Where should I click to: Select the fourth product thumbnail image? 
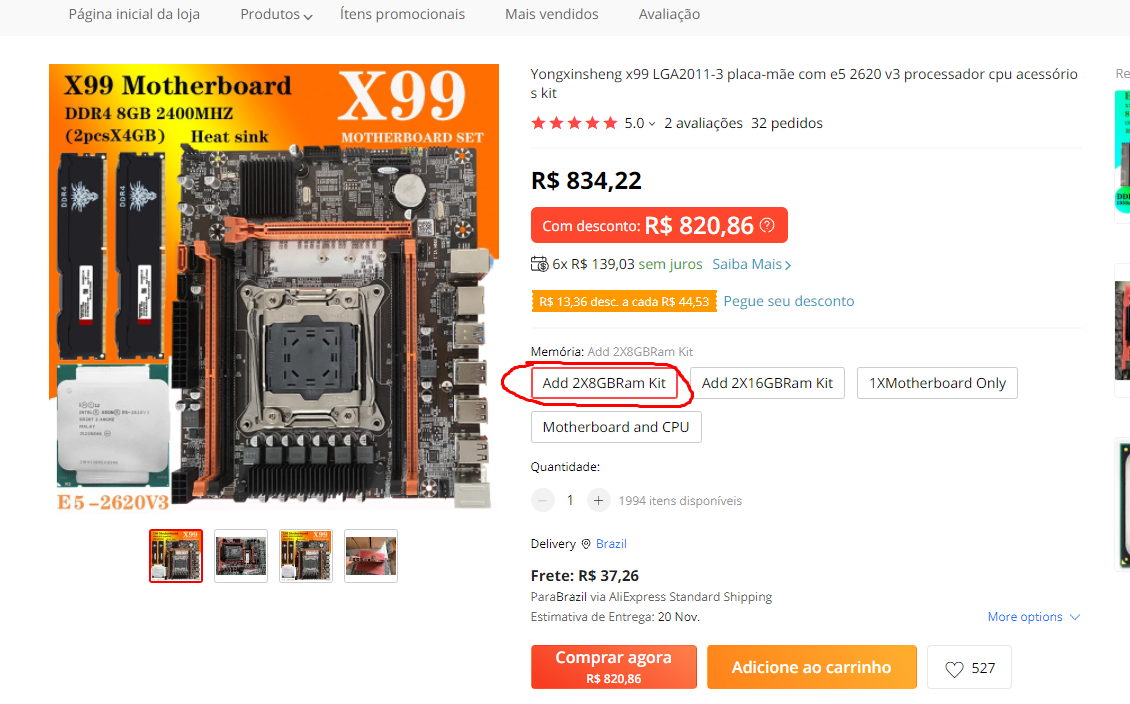[370, 556]
